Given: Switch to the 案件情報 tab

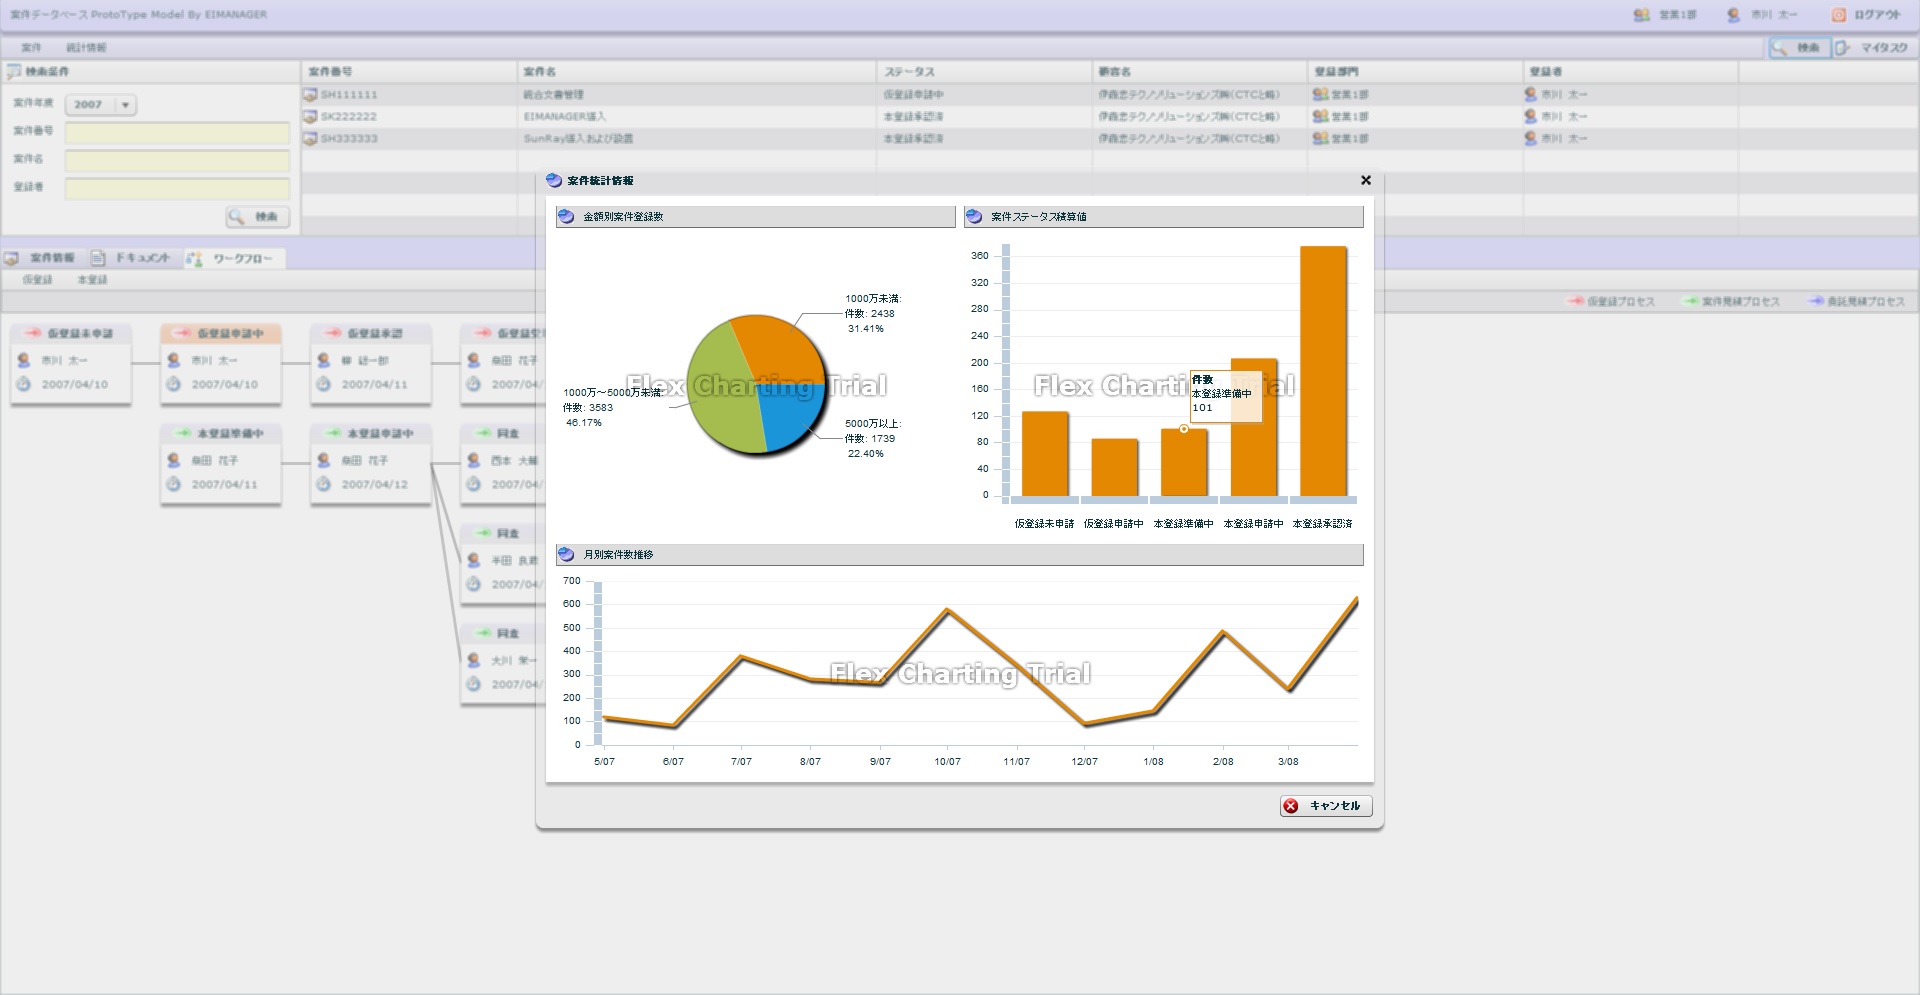Looking at the screenshot, I should pos(40,258).
